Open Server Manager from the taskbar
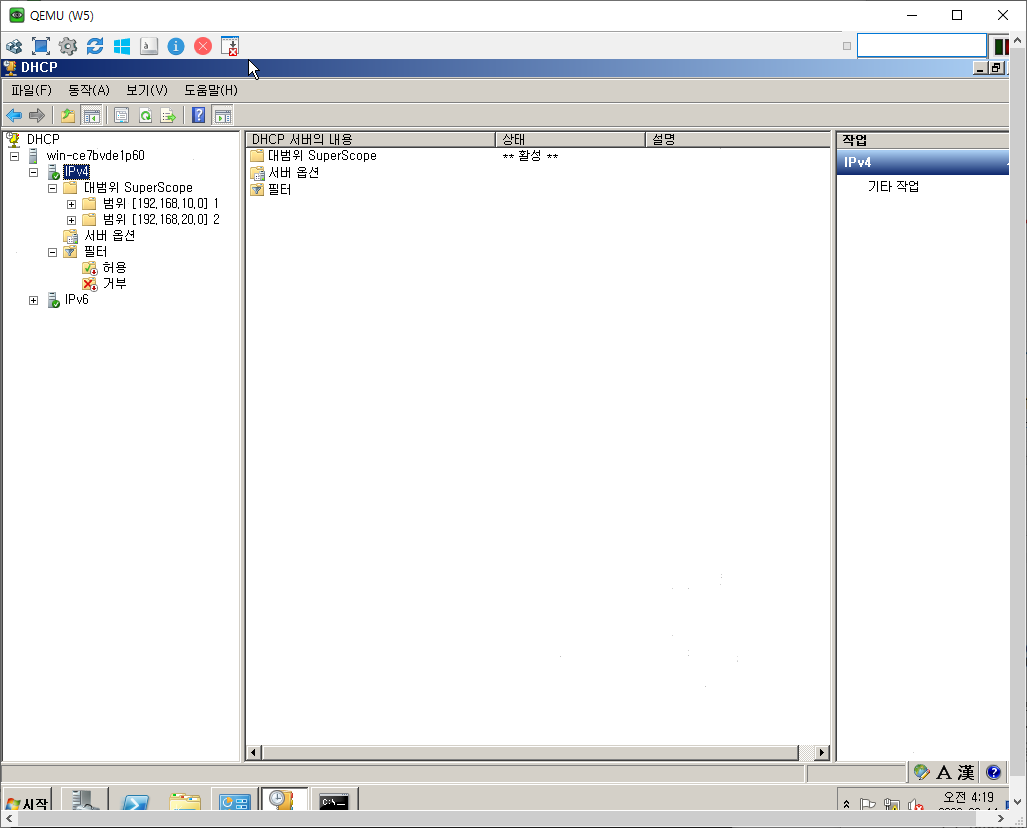This screenshot has width=1027, height=828. tap(84, 800)
